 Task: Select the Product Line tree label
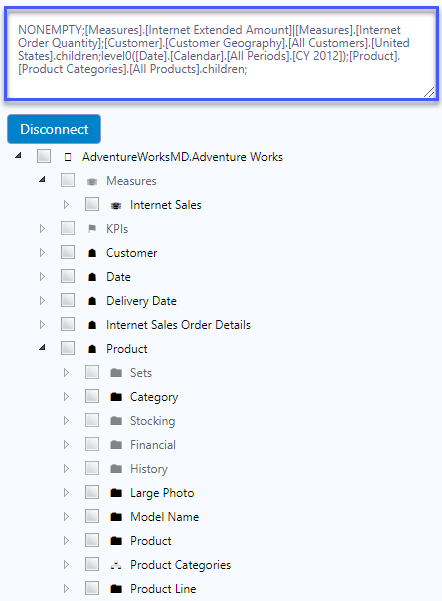(x=163, y=589)
